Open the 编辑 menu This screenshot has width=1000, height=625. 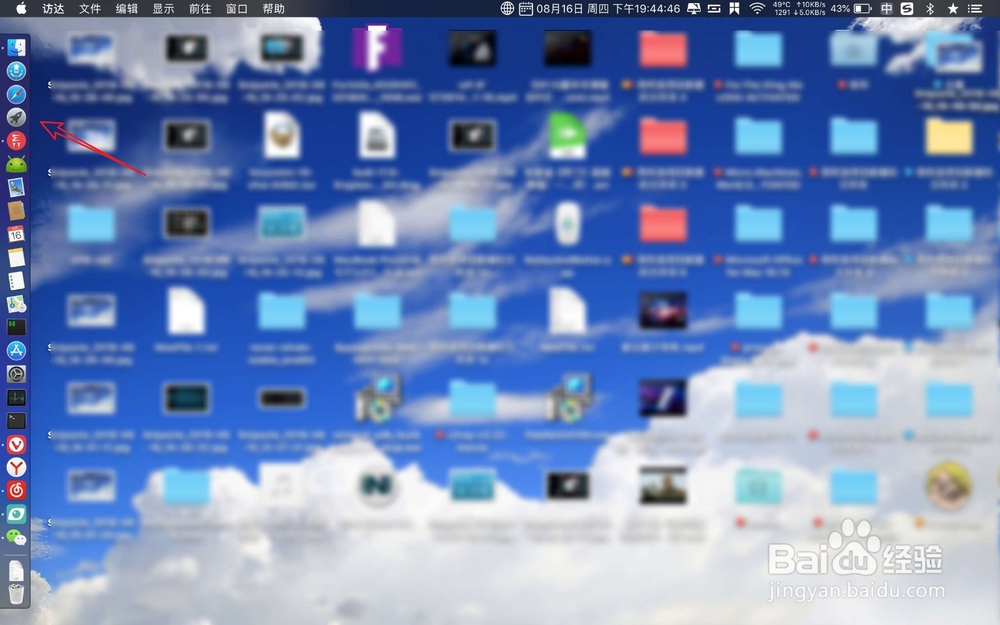127,8
